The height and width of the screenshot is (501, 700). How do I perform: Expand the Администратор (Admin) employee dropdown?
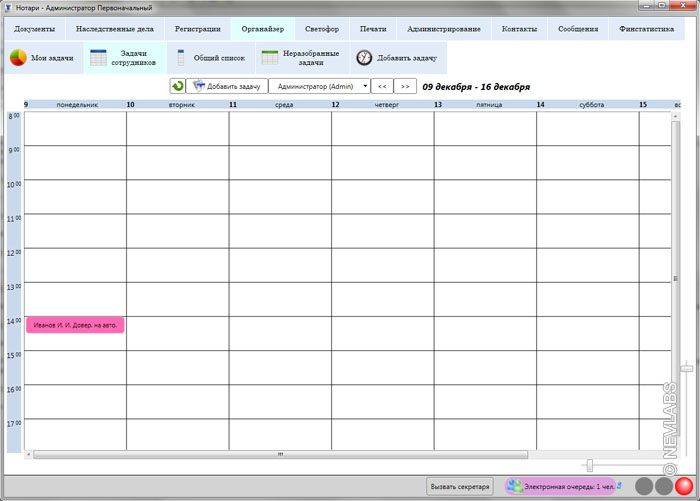tap(319, 87)
